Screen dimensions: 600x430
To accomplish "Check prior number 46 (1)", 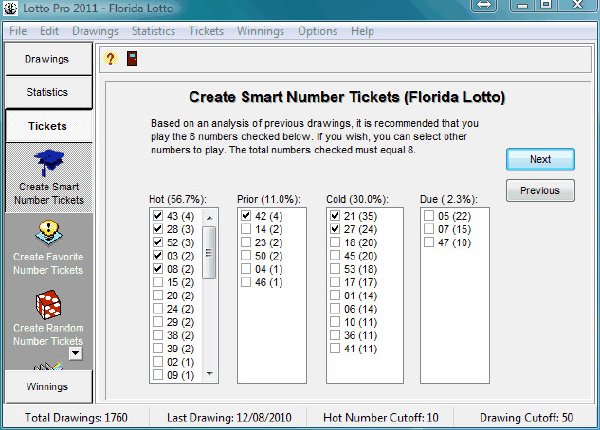I will point(246,282).
